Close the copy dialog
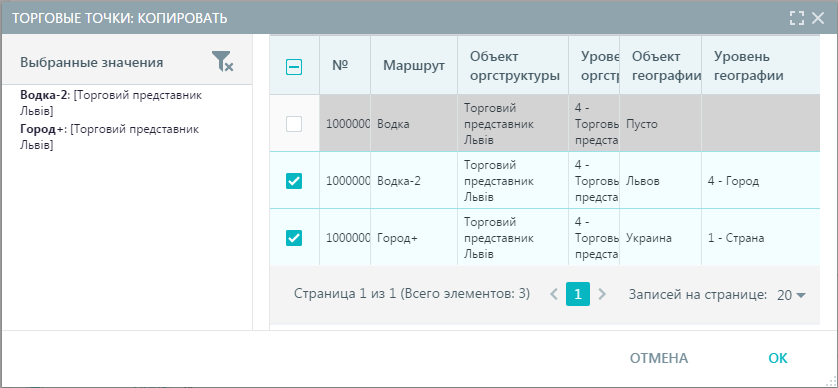This screenshot has width=838, height=388. point(818,18)
